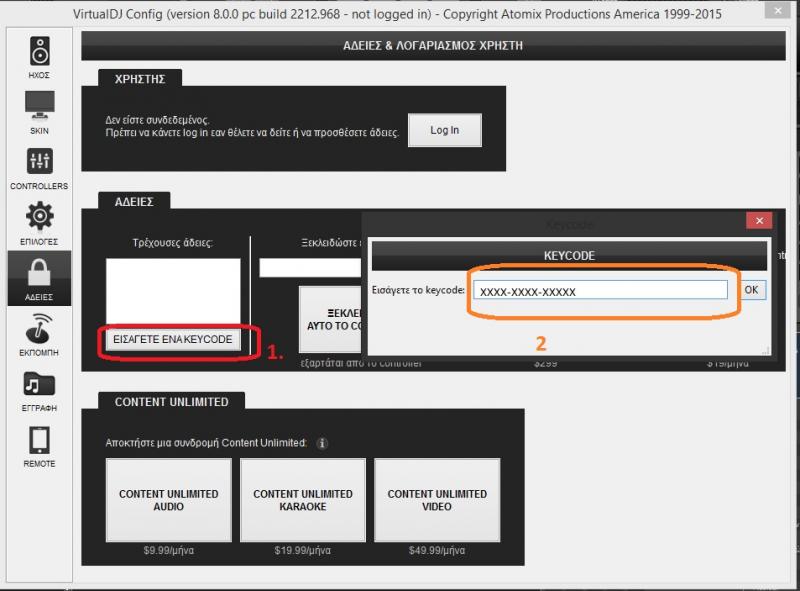Image resolution: width=800 pixels, height=591 pixels.
Task: Choose Content Unlimited Audio subscription
Action: click(168, 500)
